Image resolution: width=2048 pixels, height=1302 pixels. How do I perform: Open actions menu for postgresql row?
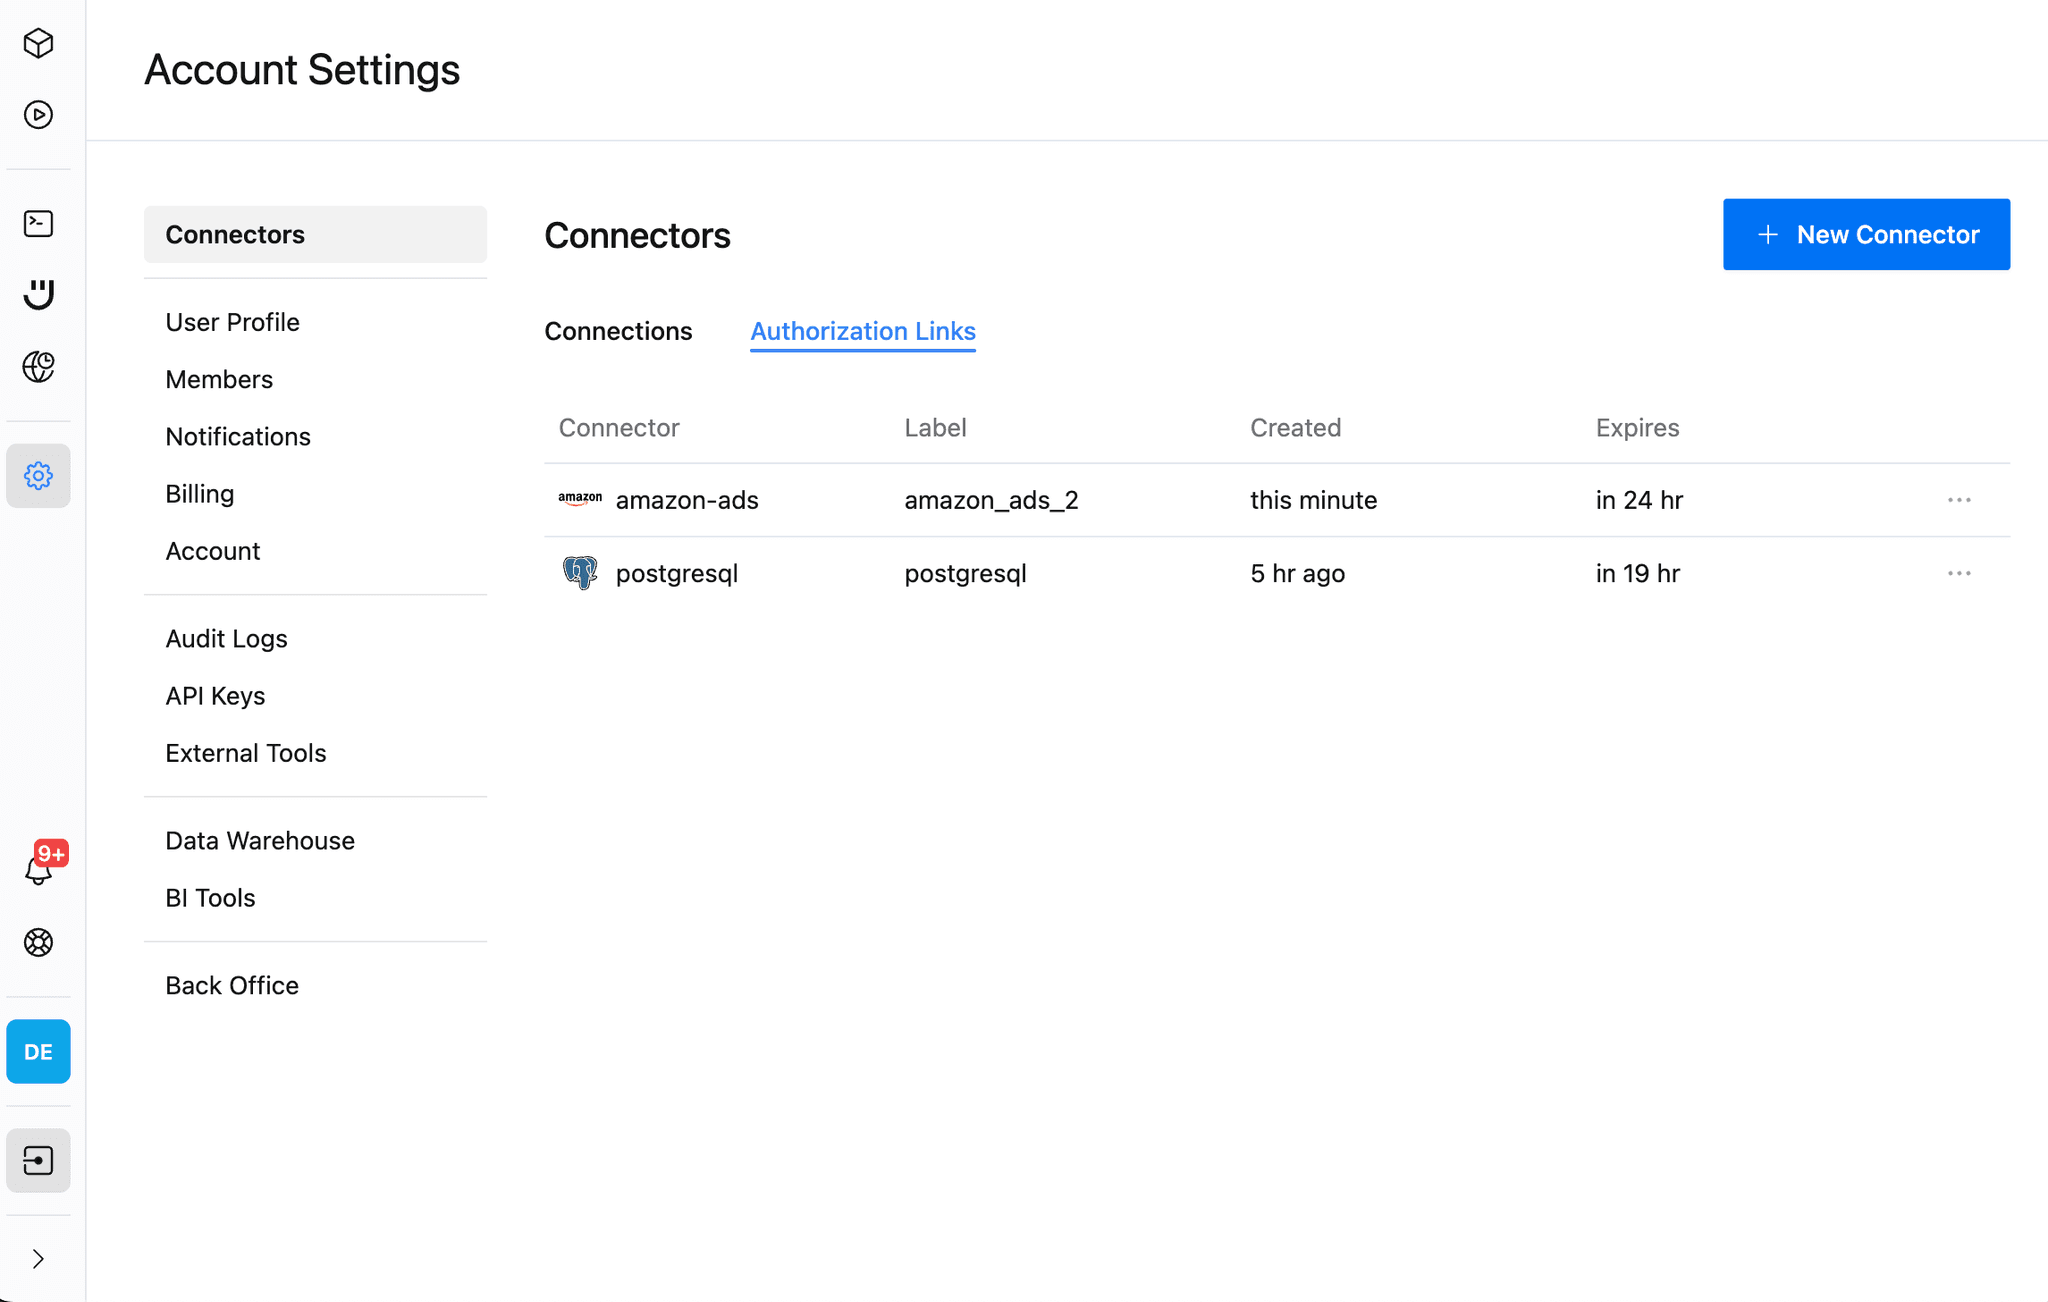[1959, 572]
